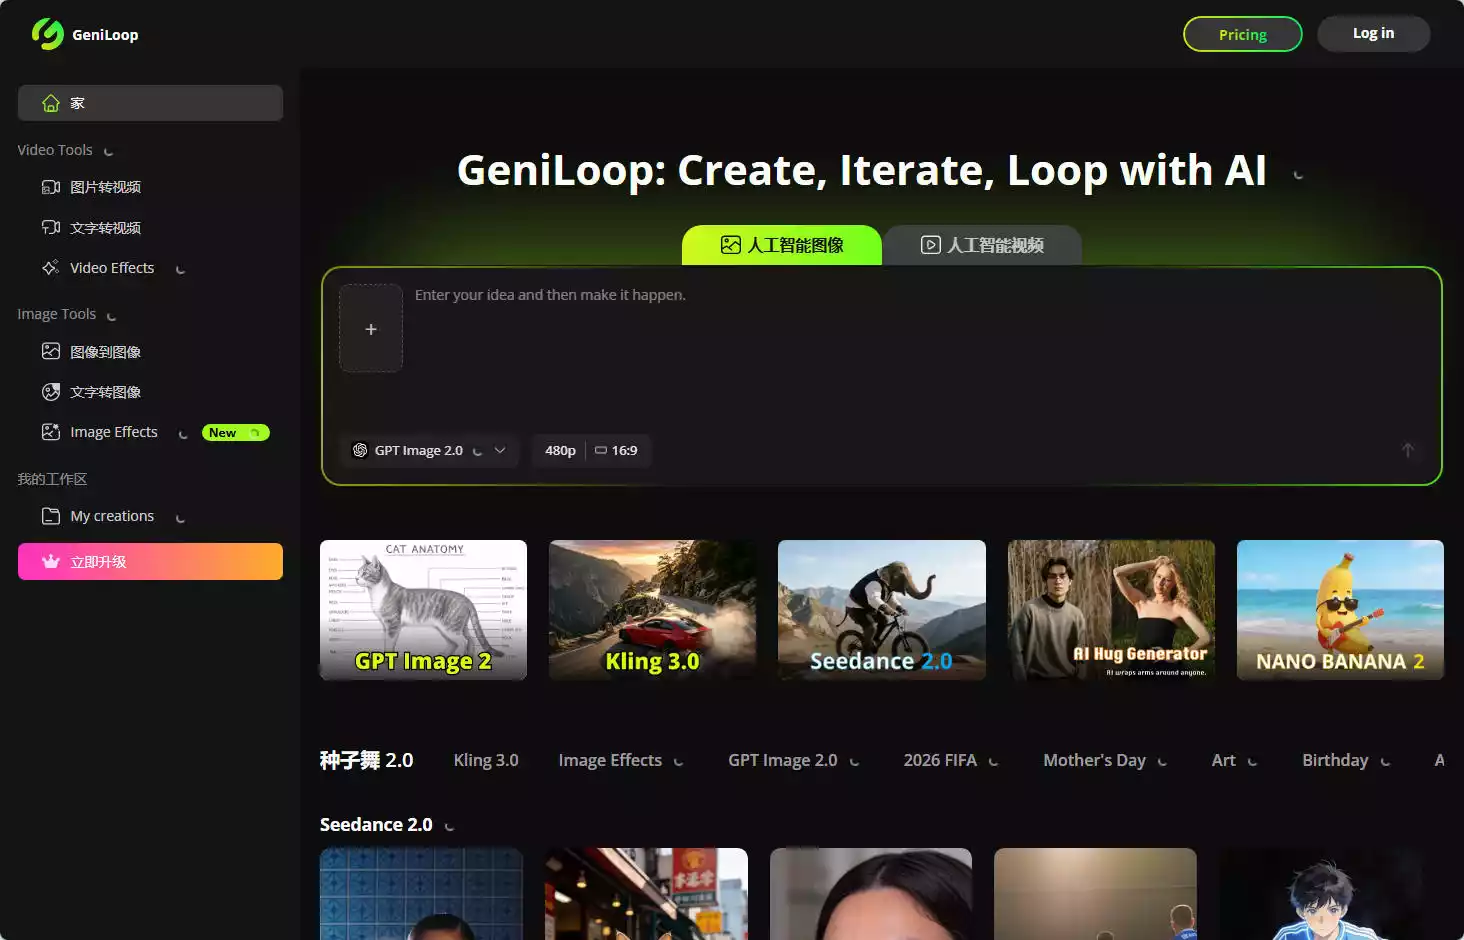The height and width of the screenshot is (940, 1464).
Task: Open the Kling 3.0 red car card
Action: pyautogui.click(x=653, y=610)
